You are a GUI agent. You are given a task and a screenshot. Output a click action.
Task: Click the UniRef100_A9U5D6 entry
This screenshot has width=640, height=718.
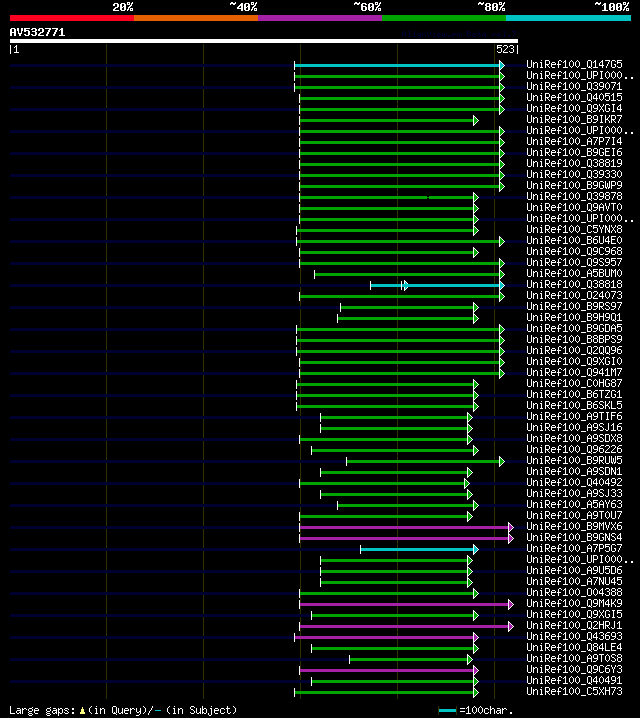click(x=574, y=570)
